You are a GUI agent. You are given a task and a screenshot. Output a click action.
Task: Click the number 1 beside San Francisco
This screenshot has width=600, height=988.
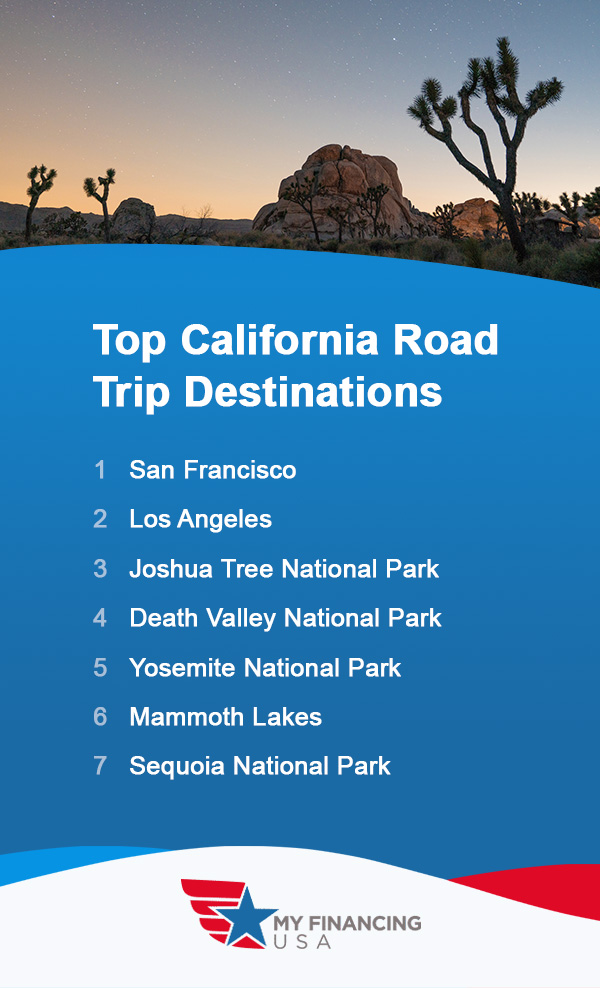pyautogui.click(x=100, y=470)
